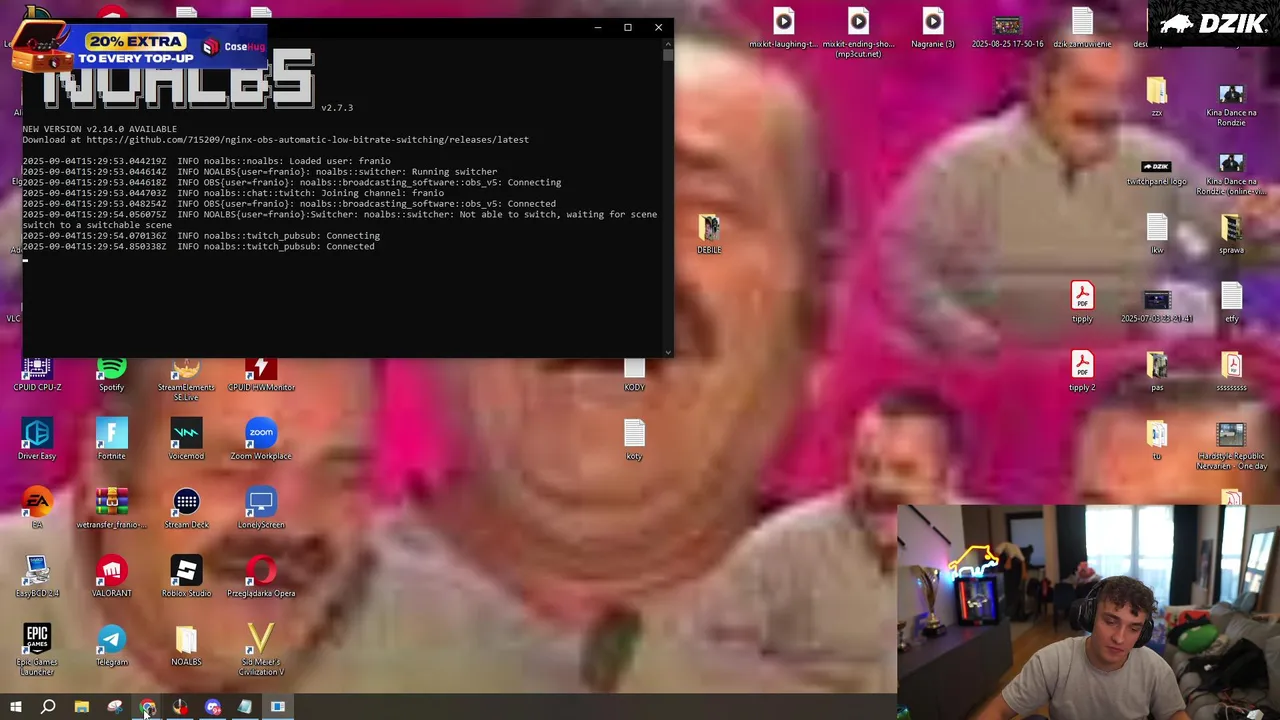
Task: Open the sprawa folder
Action: pyautogui.click(x=1231, y=234)
